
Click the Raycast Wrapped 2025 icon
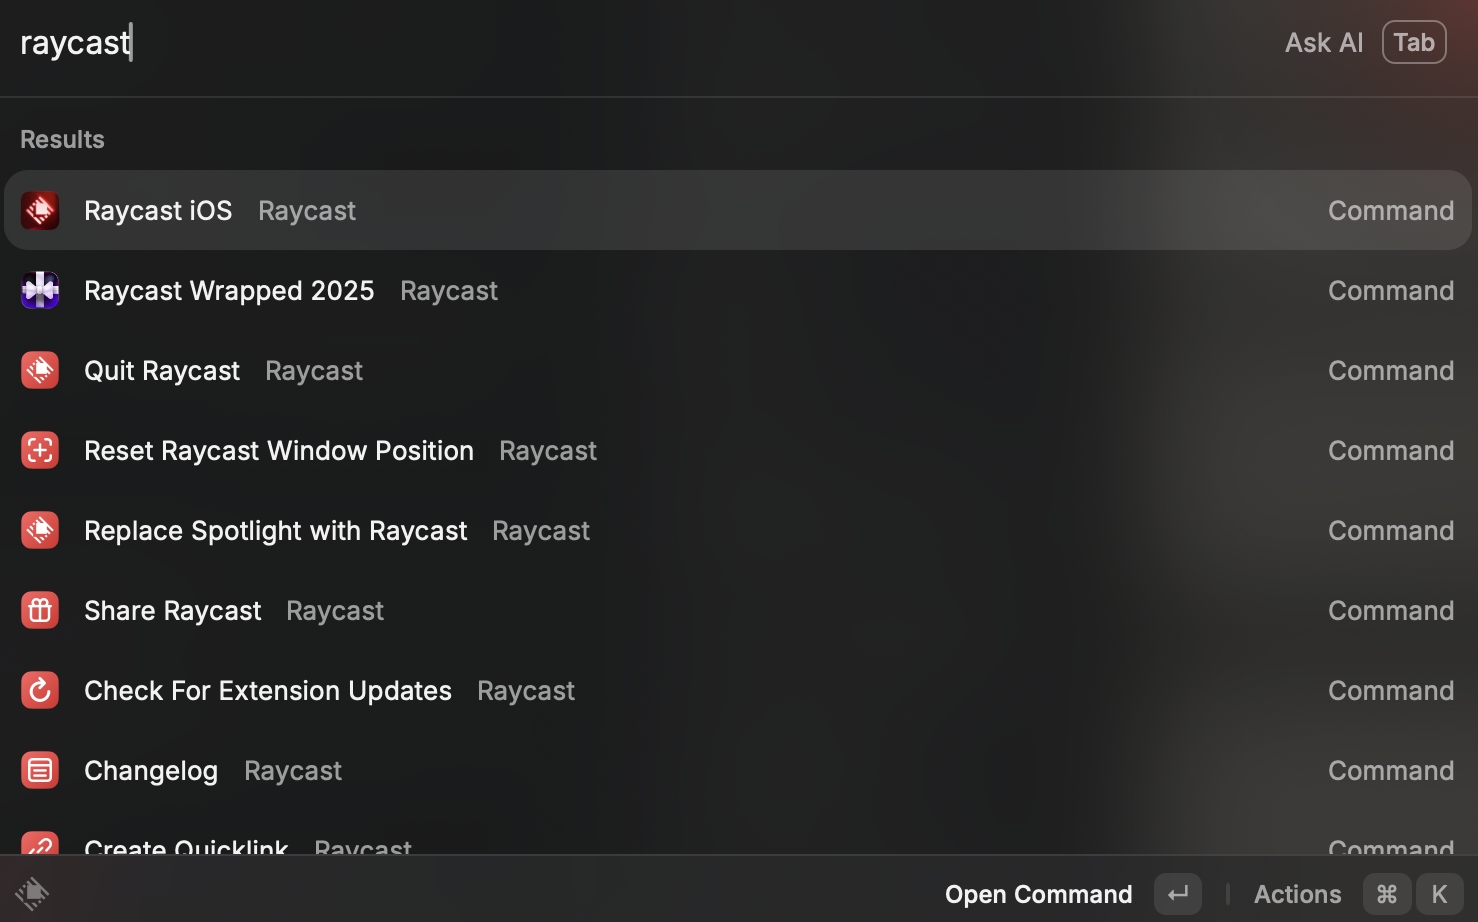[x=40, y=291]
